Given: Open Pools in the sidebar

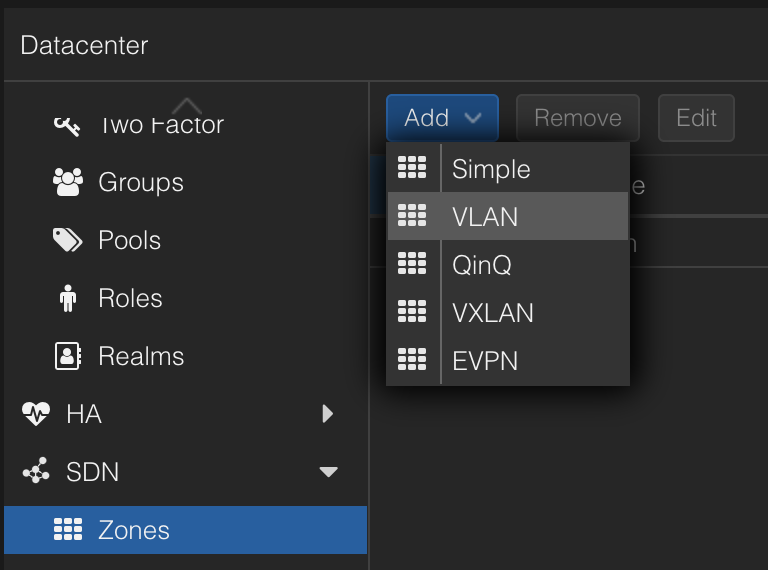Looking at the screenshot, I should point(186,240).
